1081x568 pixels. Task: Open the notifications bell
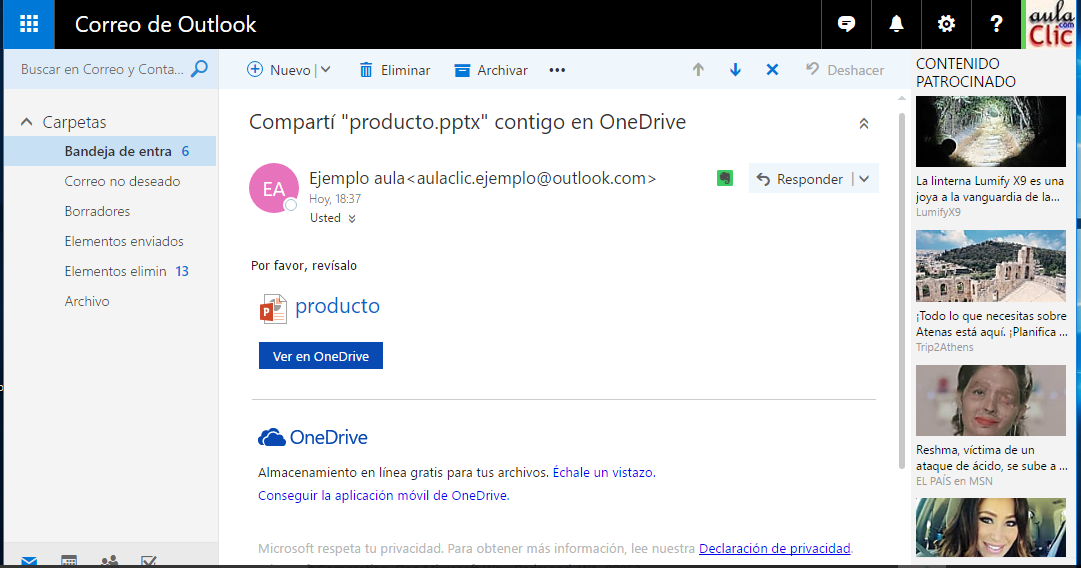coord(896,24)
